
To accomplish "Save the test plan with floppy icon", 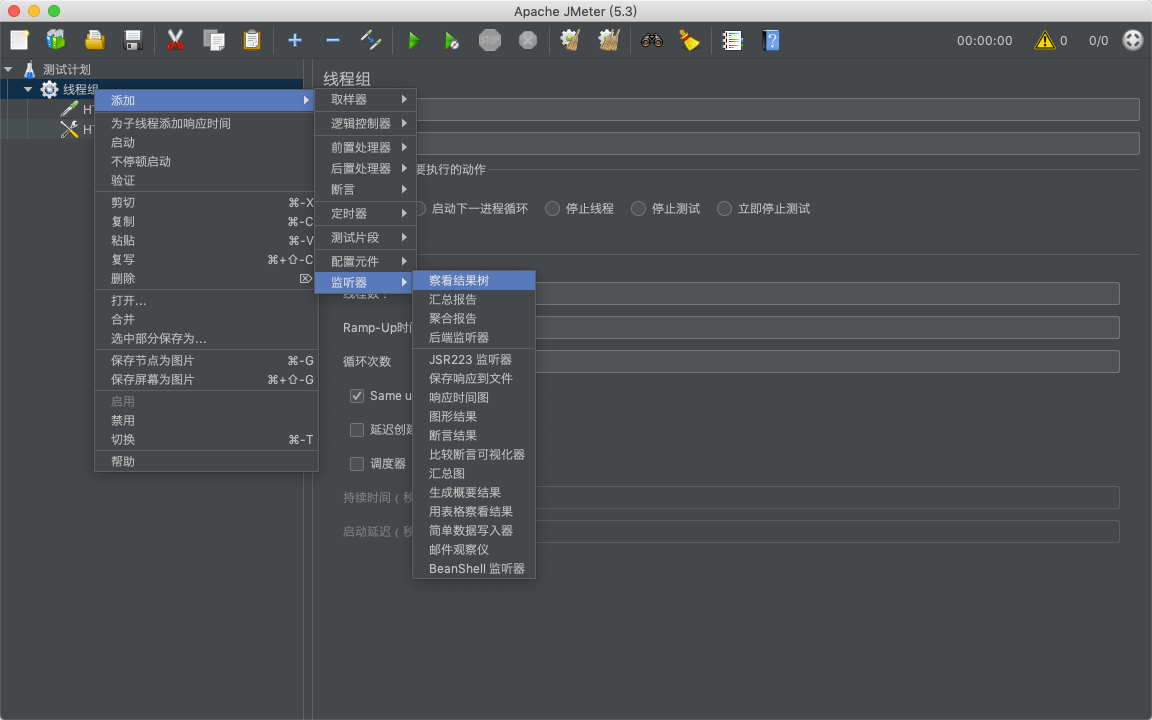I will coord(133,40).
